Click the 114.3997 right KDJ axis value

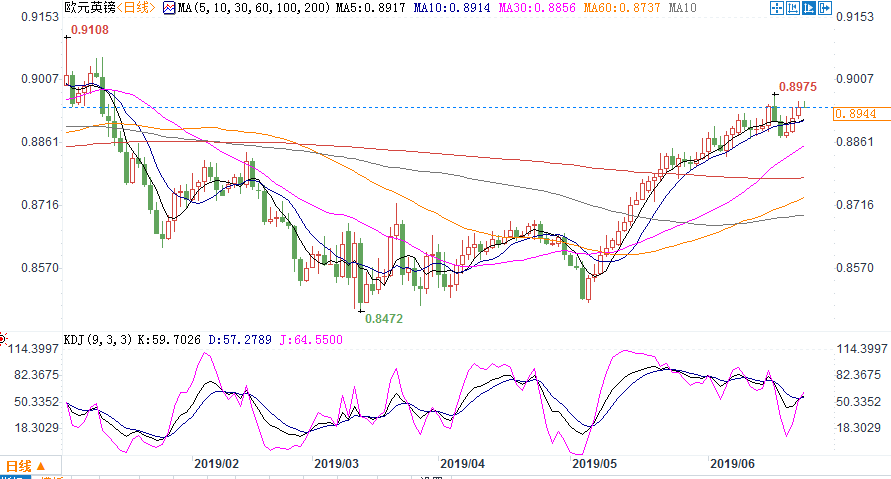point(861,349)
